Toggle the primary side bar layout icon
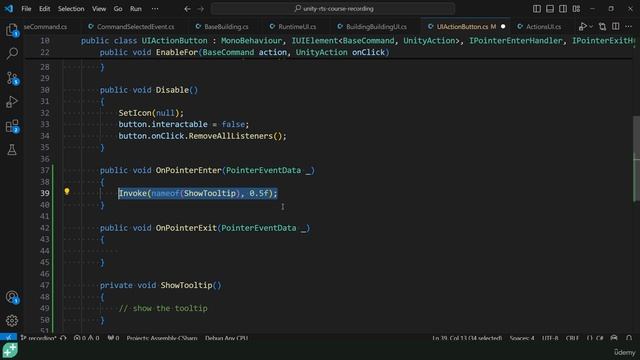The image size is (640, 360). tap(537, 9)
